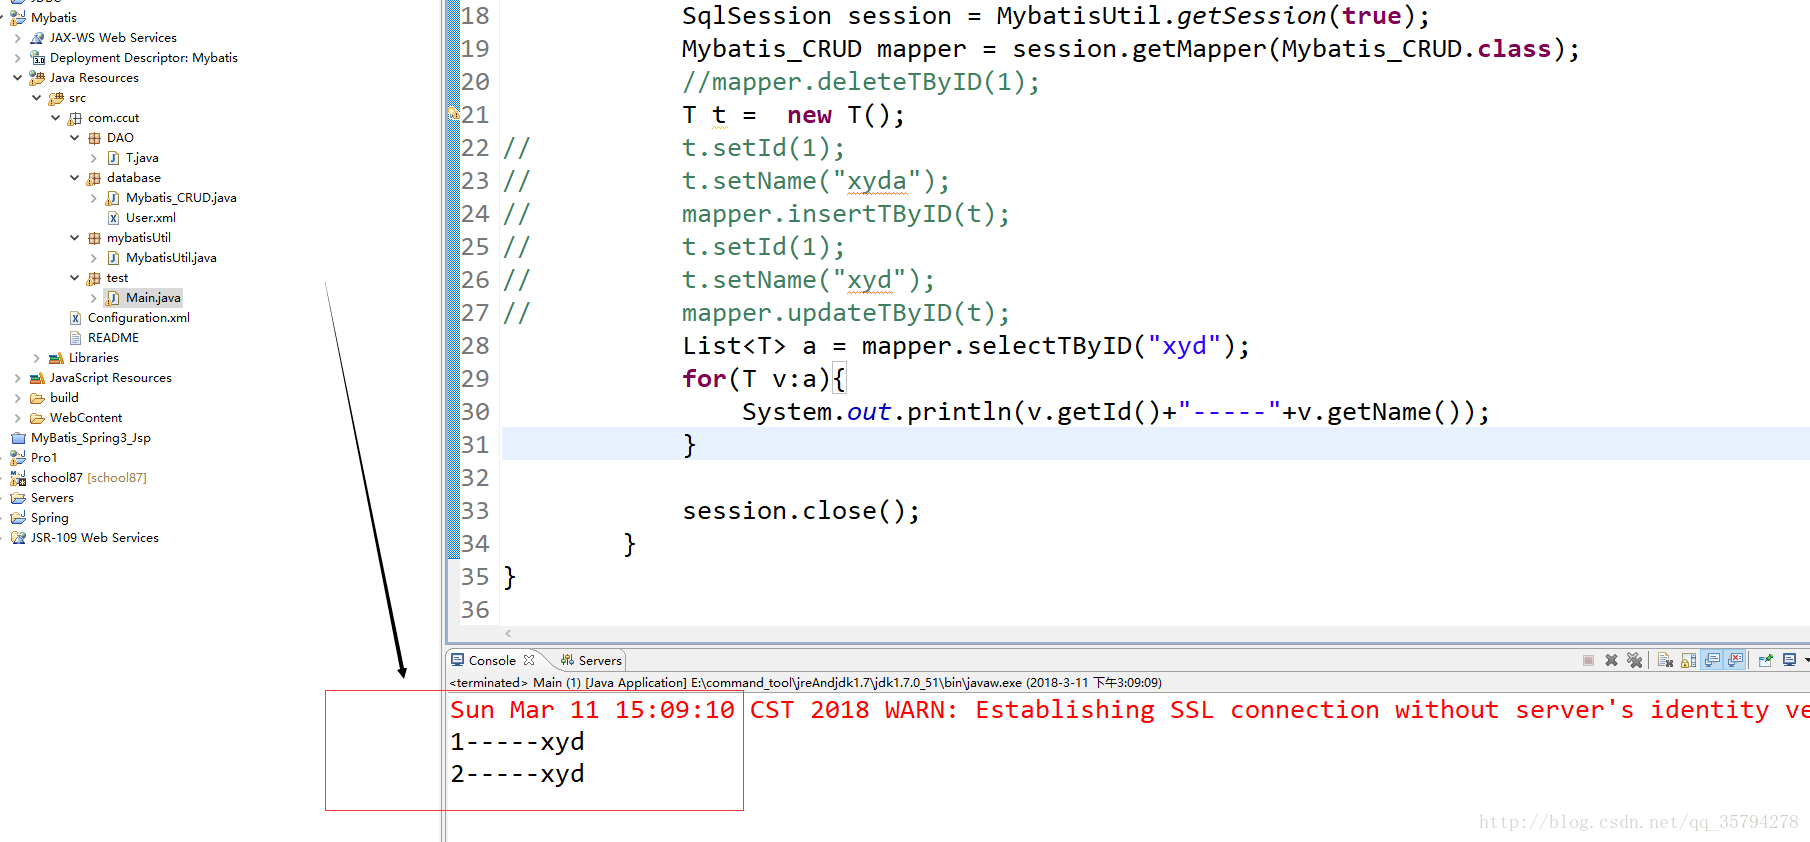The width and height of the screenshot is (1810, 842).
Task: Select the Spring project
Action: coord(49,518)
